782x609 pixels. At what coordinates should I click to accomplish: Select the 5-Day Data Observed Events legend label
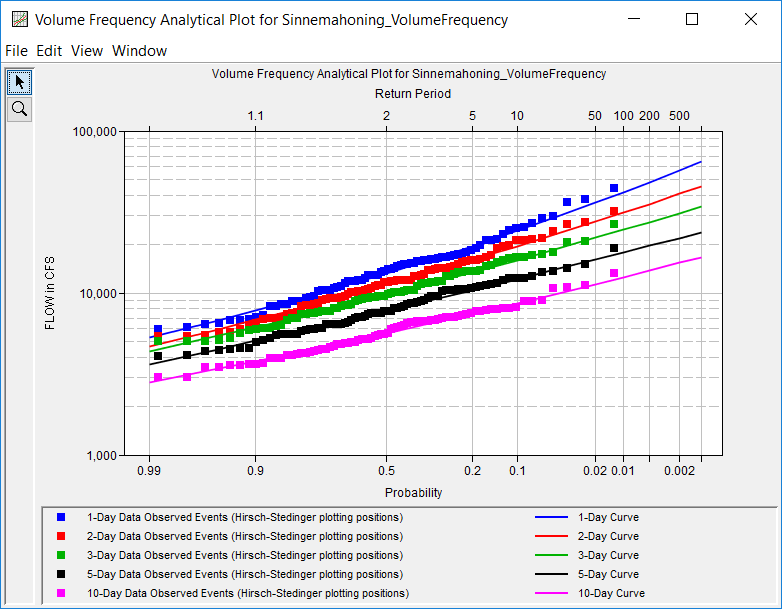pos(245,574)
